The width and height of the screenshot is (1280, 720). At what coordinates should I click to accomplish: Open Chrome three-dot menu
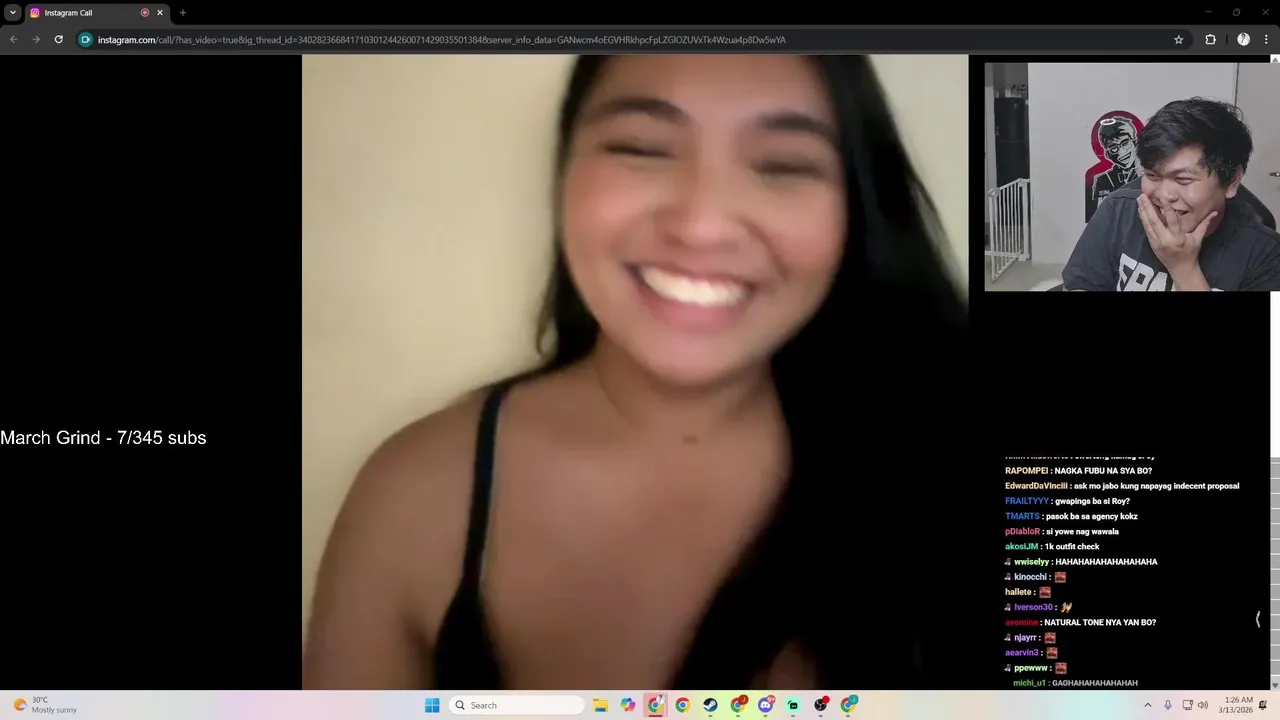(1266, 40)
